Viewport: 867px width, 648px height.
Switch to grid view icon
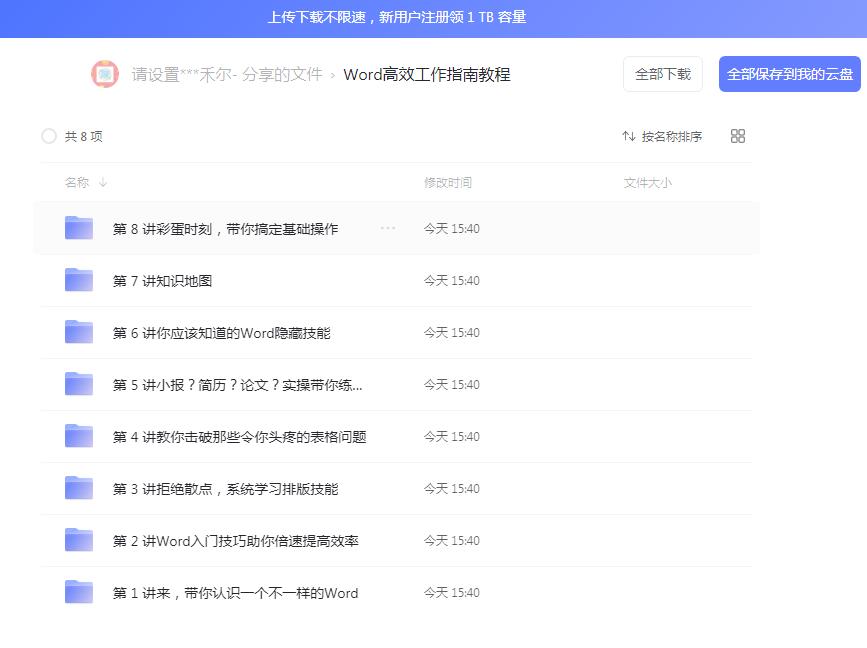738,136
